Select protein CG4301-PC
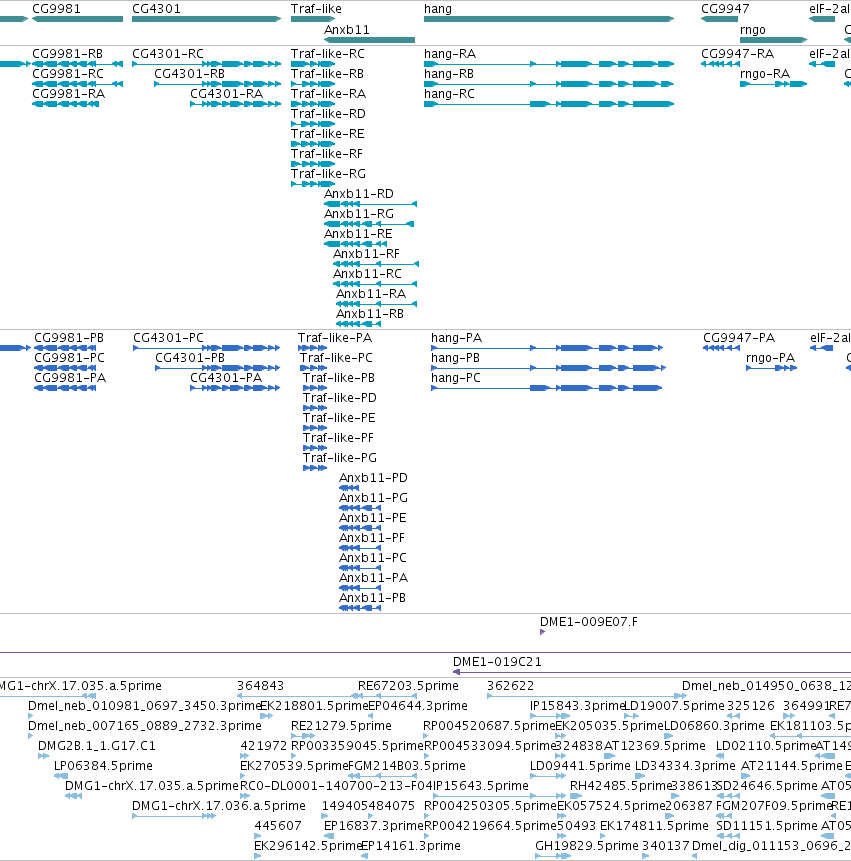 click(206, 348)
